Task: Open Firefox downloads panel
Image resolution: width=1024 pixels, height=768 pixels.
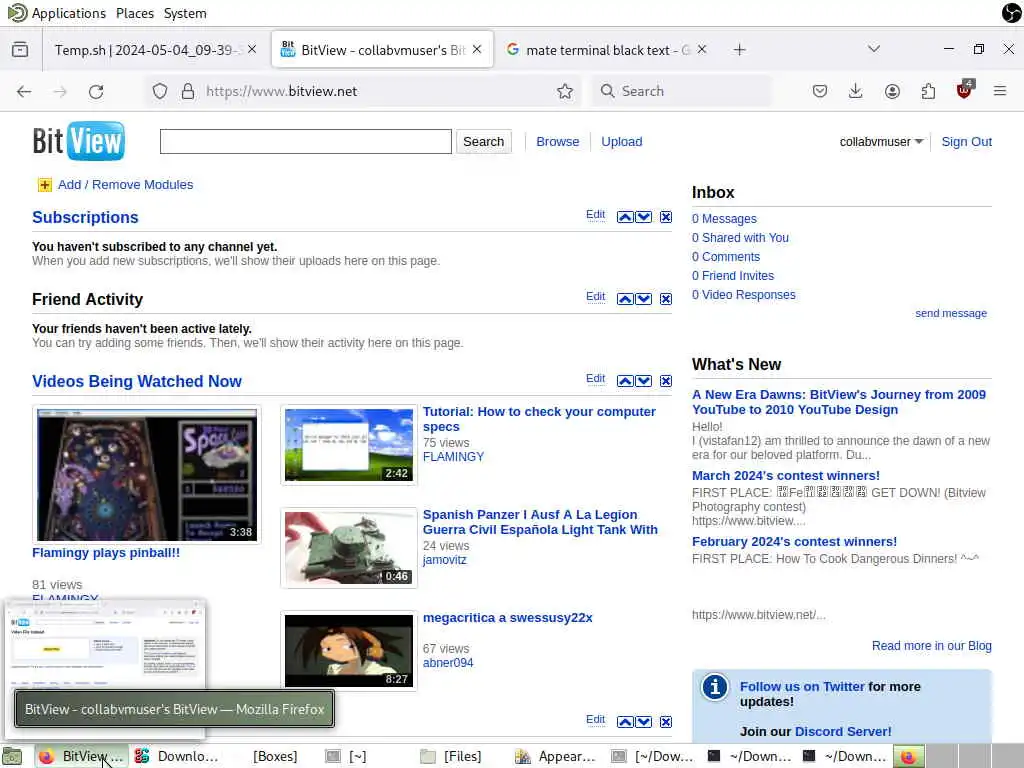Action: [856, 91]
